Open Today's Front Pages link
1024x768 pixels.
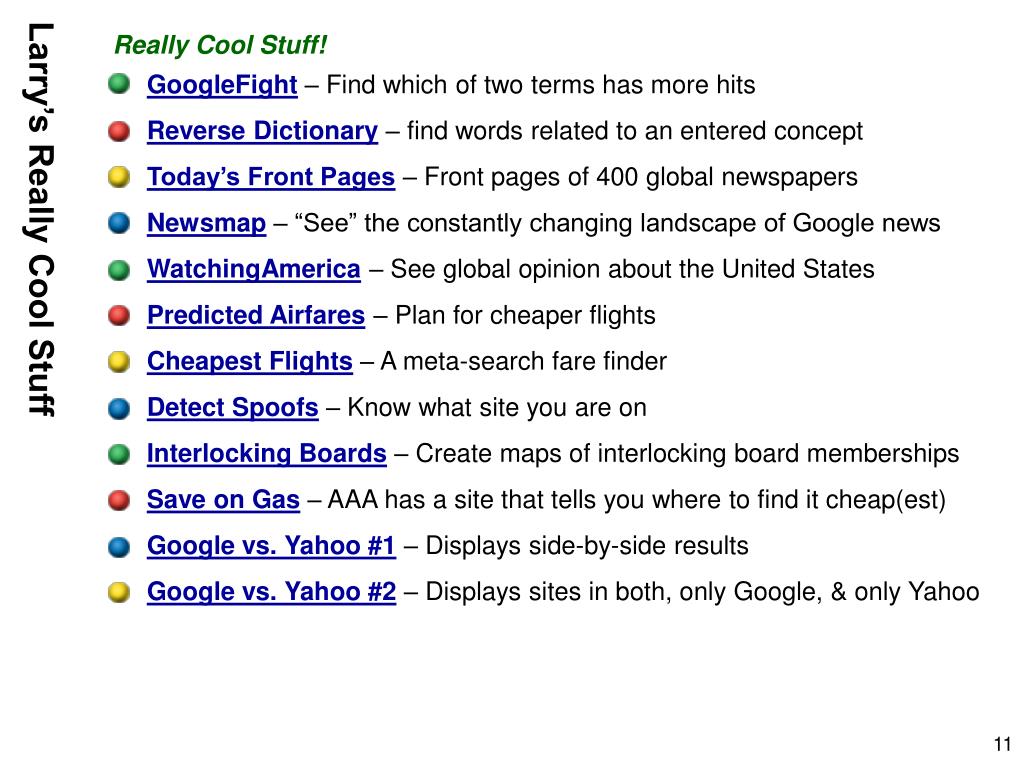271,178
